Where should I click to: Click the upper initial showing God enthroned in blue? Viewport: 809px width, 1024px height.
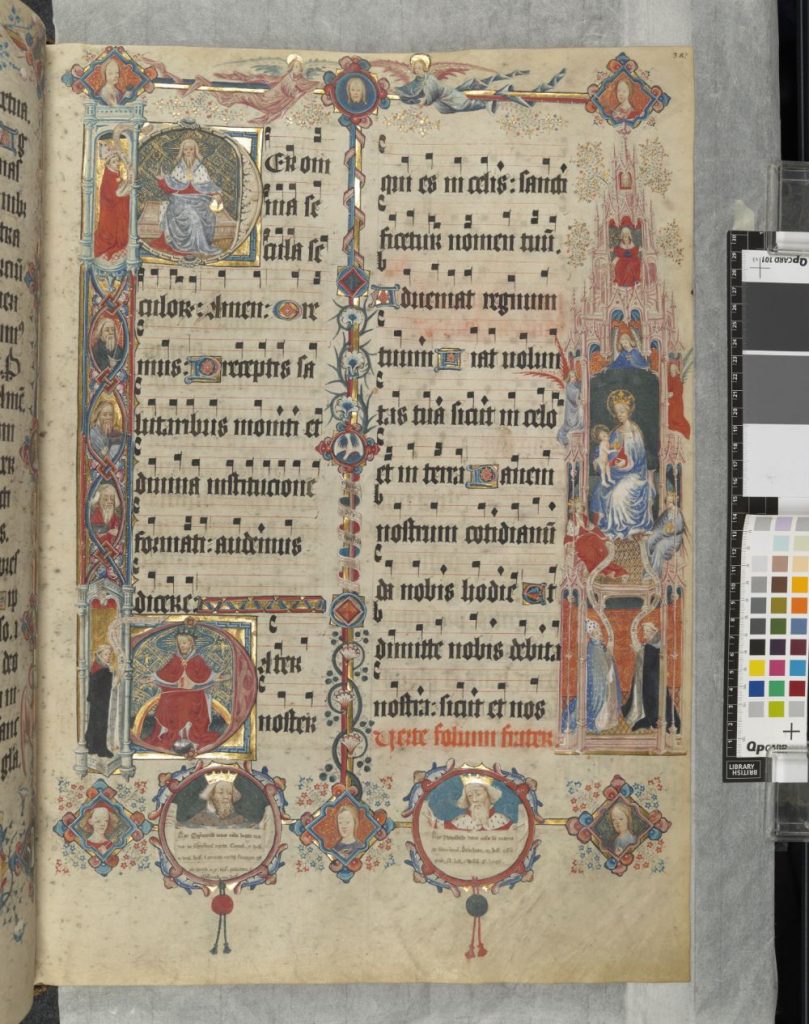[x=198, y=194]
